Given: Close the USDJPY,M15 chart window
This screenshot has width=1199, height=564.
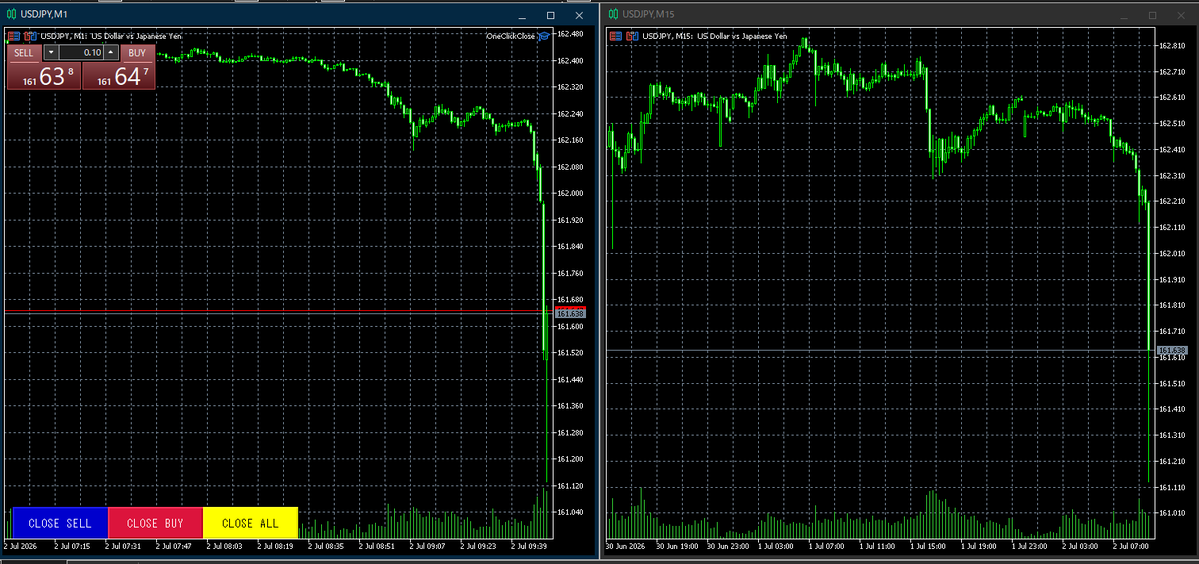Looking at the screenshot, I should [1181, 15].
